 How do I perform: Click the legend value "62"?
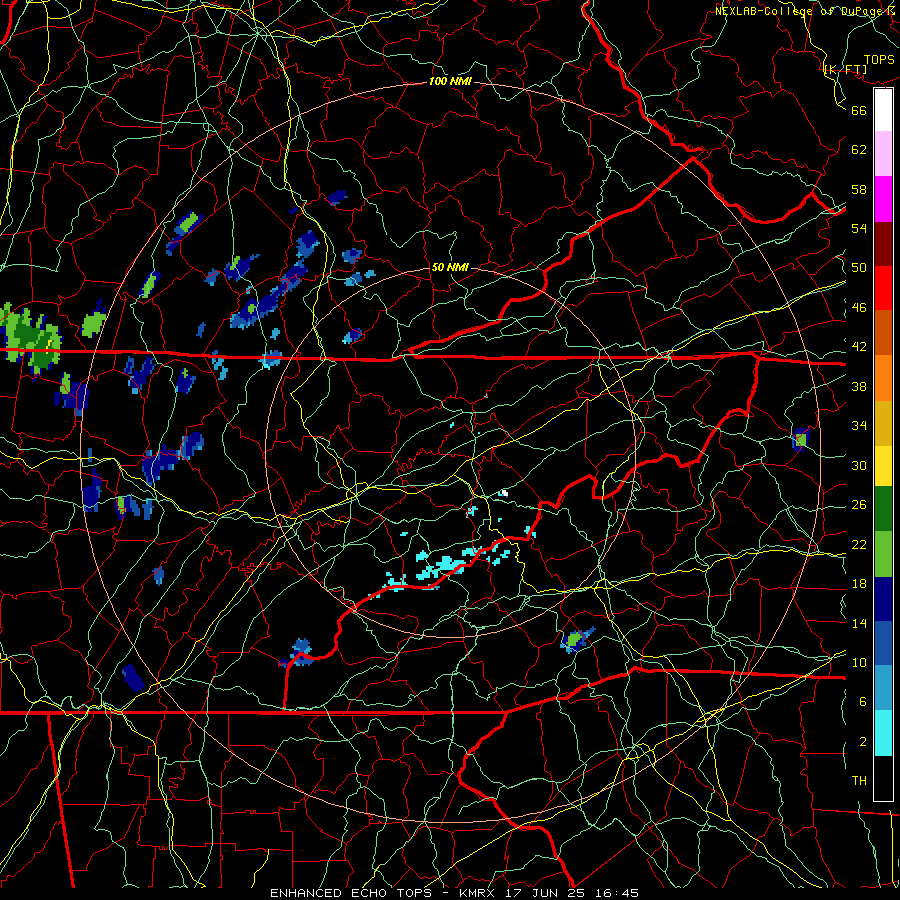(x=859, y=149)
